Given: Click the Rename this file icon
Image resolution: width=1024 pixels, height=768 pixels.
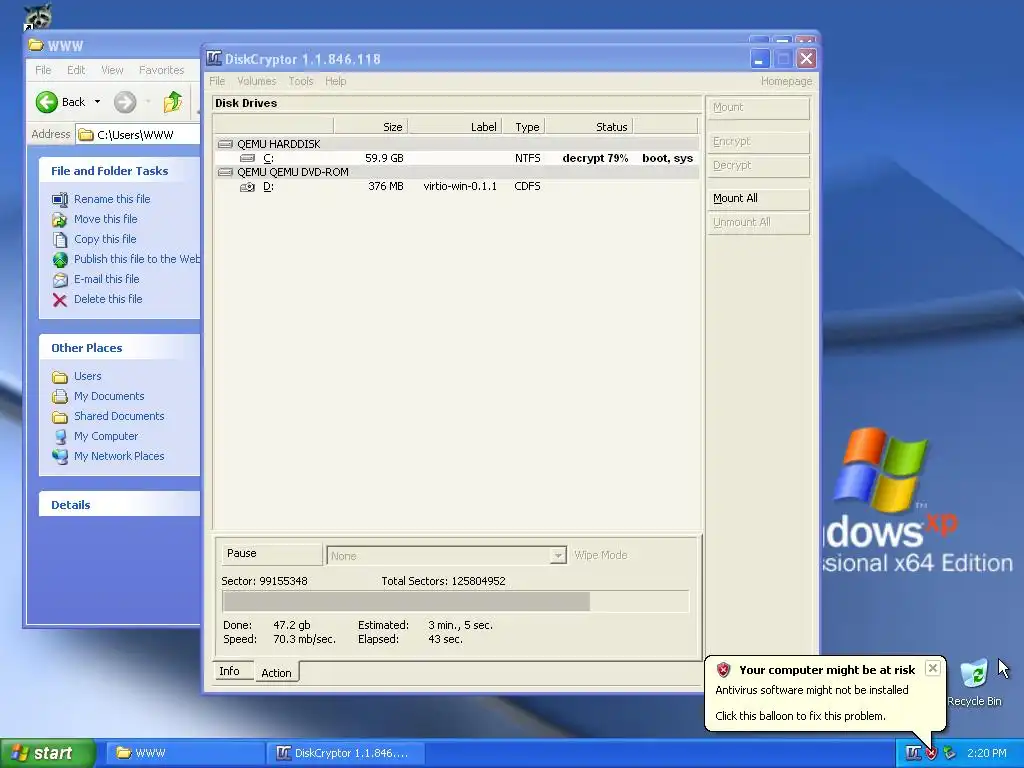Looking at the screenshot, I should point(60,199).
